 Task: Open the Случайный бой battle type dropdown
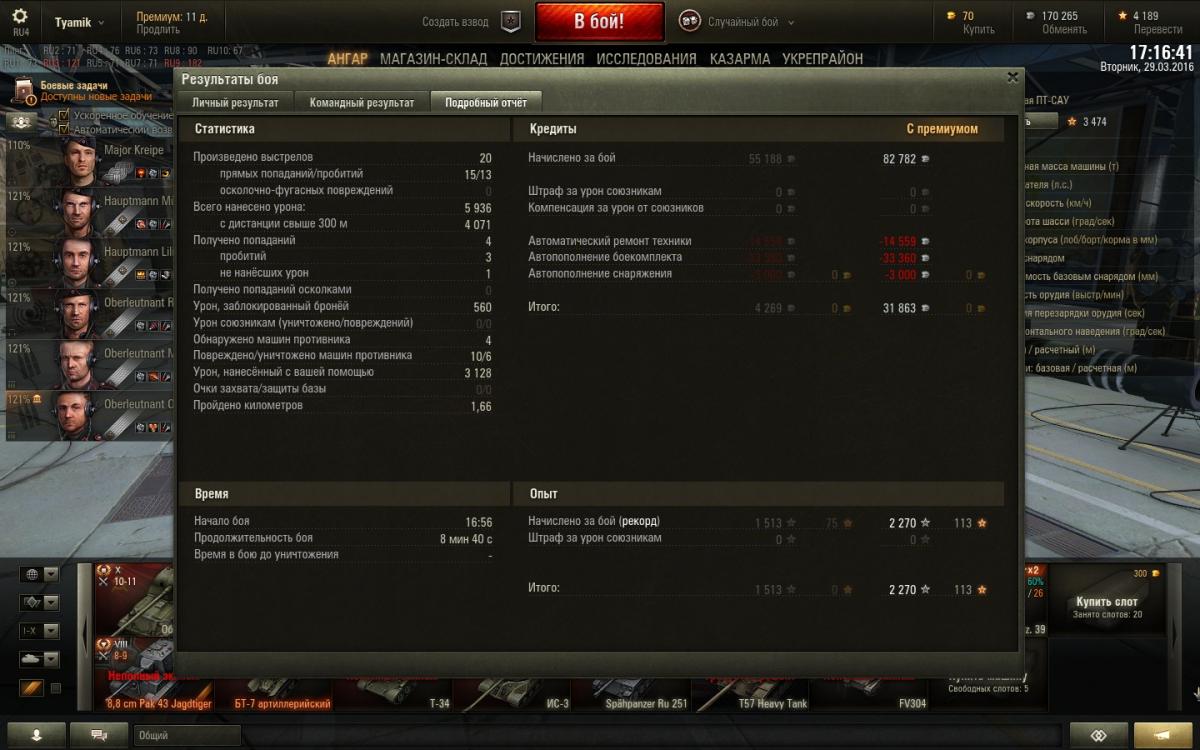pos(739,21)
